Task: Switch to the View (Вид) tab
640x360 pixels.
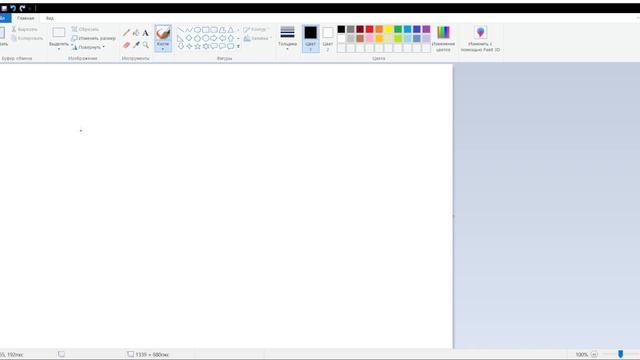Action: pyautogui.click(x=49, y=18)
